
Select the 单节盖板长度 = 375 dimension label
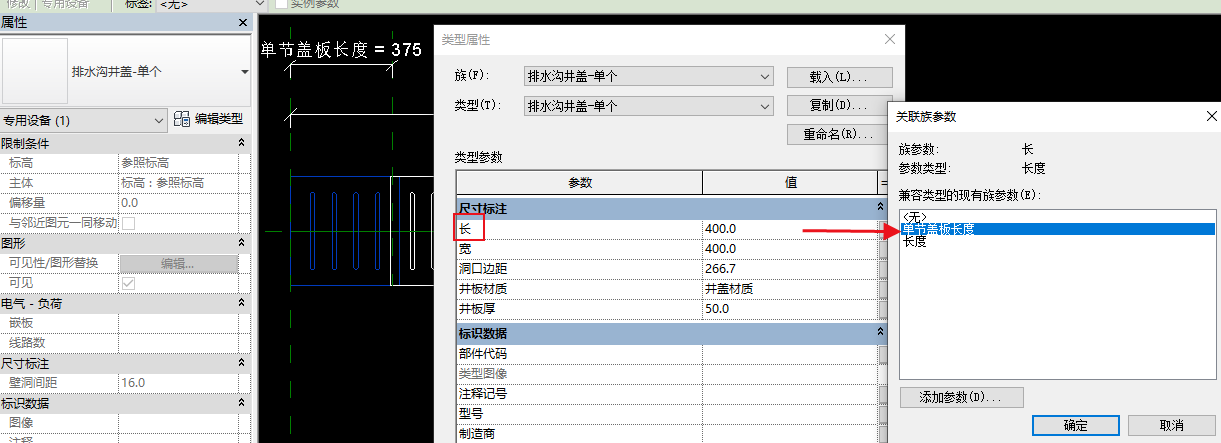click(340, 49)
